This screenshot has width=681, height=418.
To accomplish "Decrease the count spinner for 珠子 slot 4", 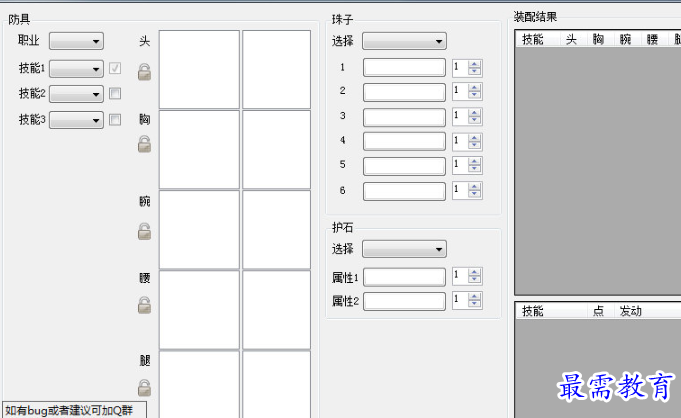I will click(474, 145).
